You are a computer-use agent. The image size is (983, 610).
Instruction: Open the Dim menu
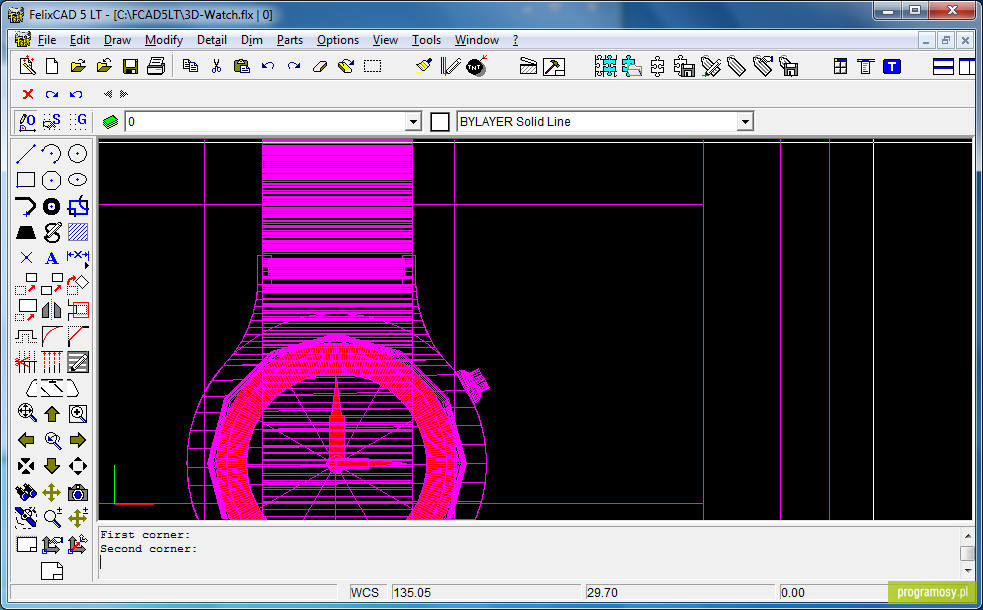[x=251, y=40]
